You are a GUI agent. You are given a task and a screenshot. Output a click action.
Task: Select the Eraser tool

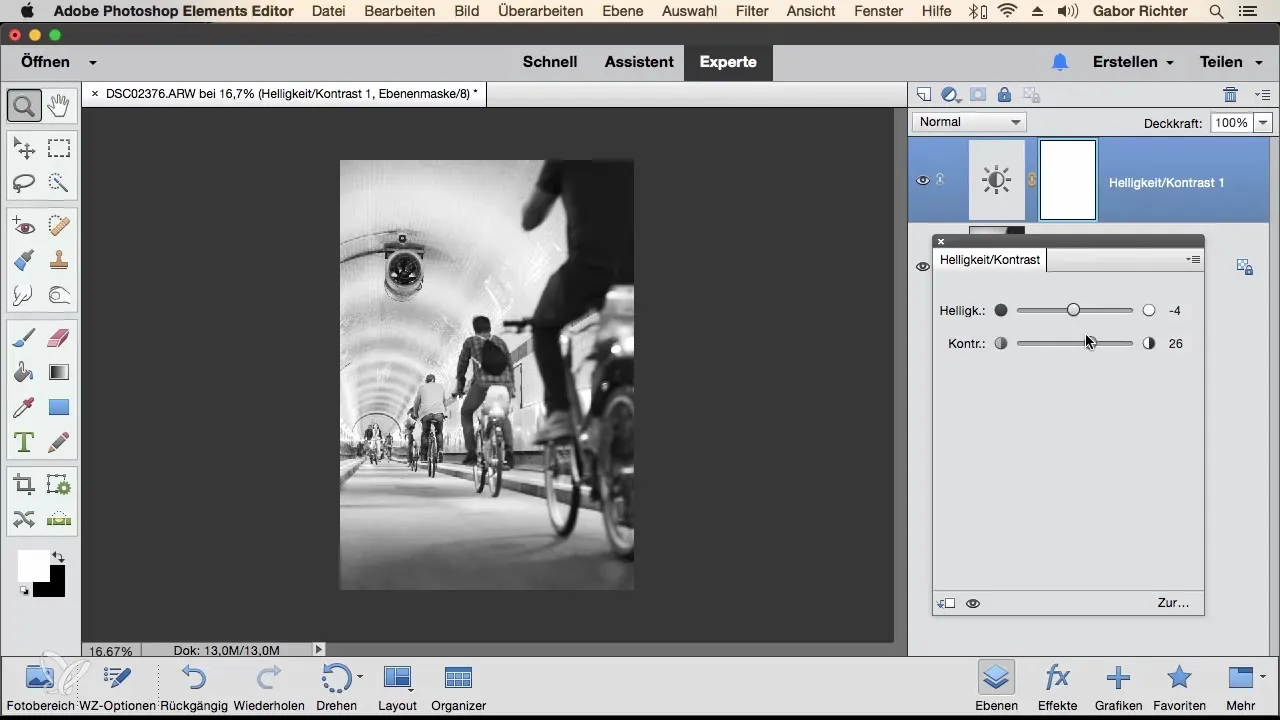[59, 339]
